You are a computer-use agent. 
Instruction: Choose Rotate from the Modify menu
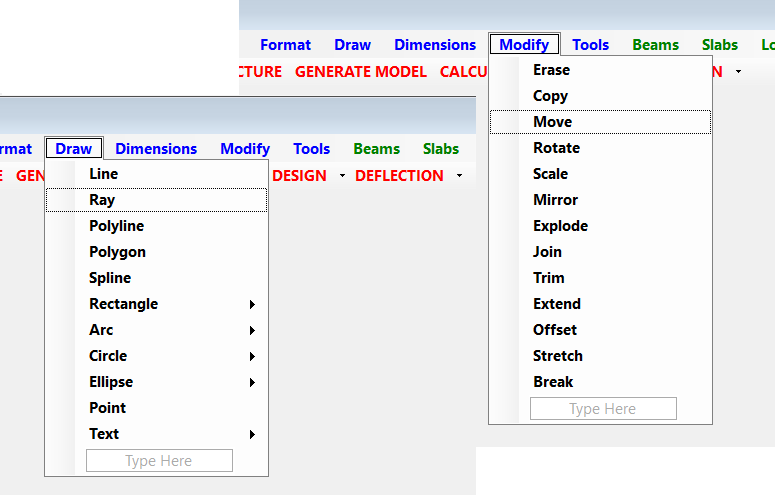600,148
